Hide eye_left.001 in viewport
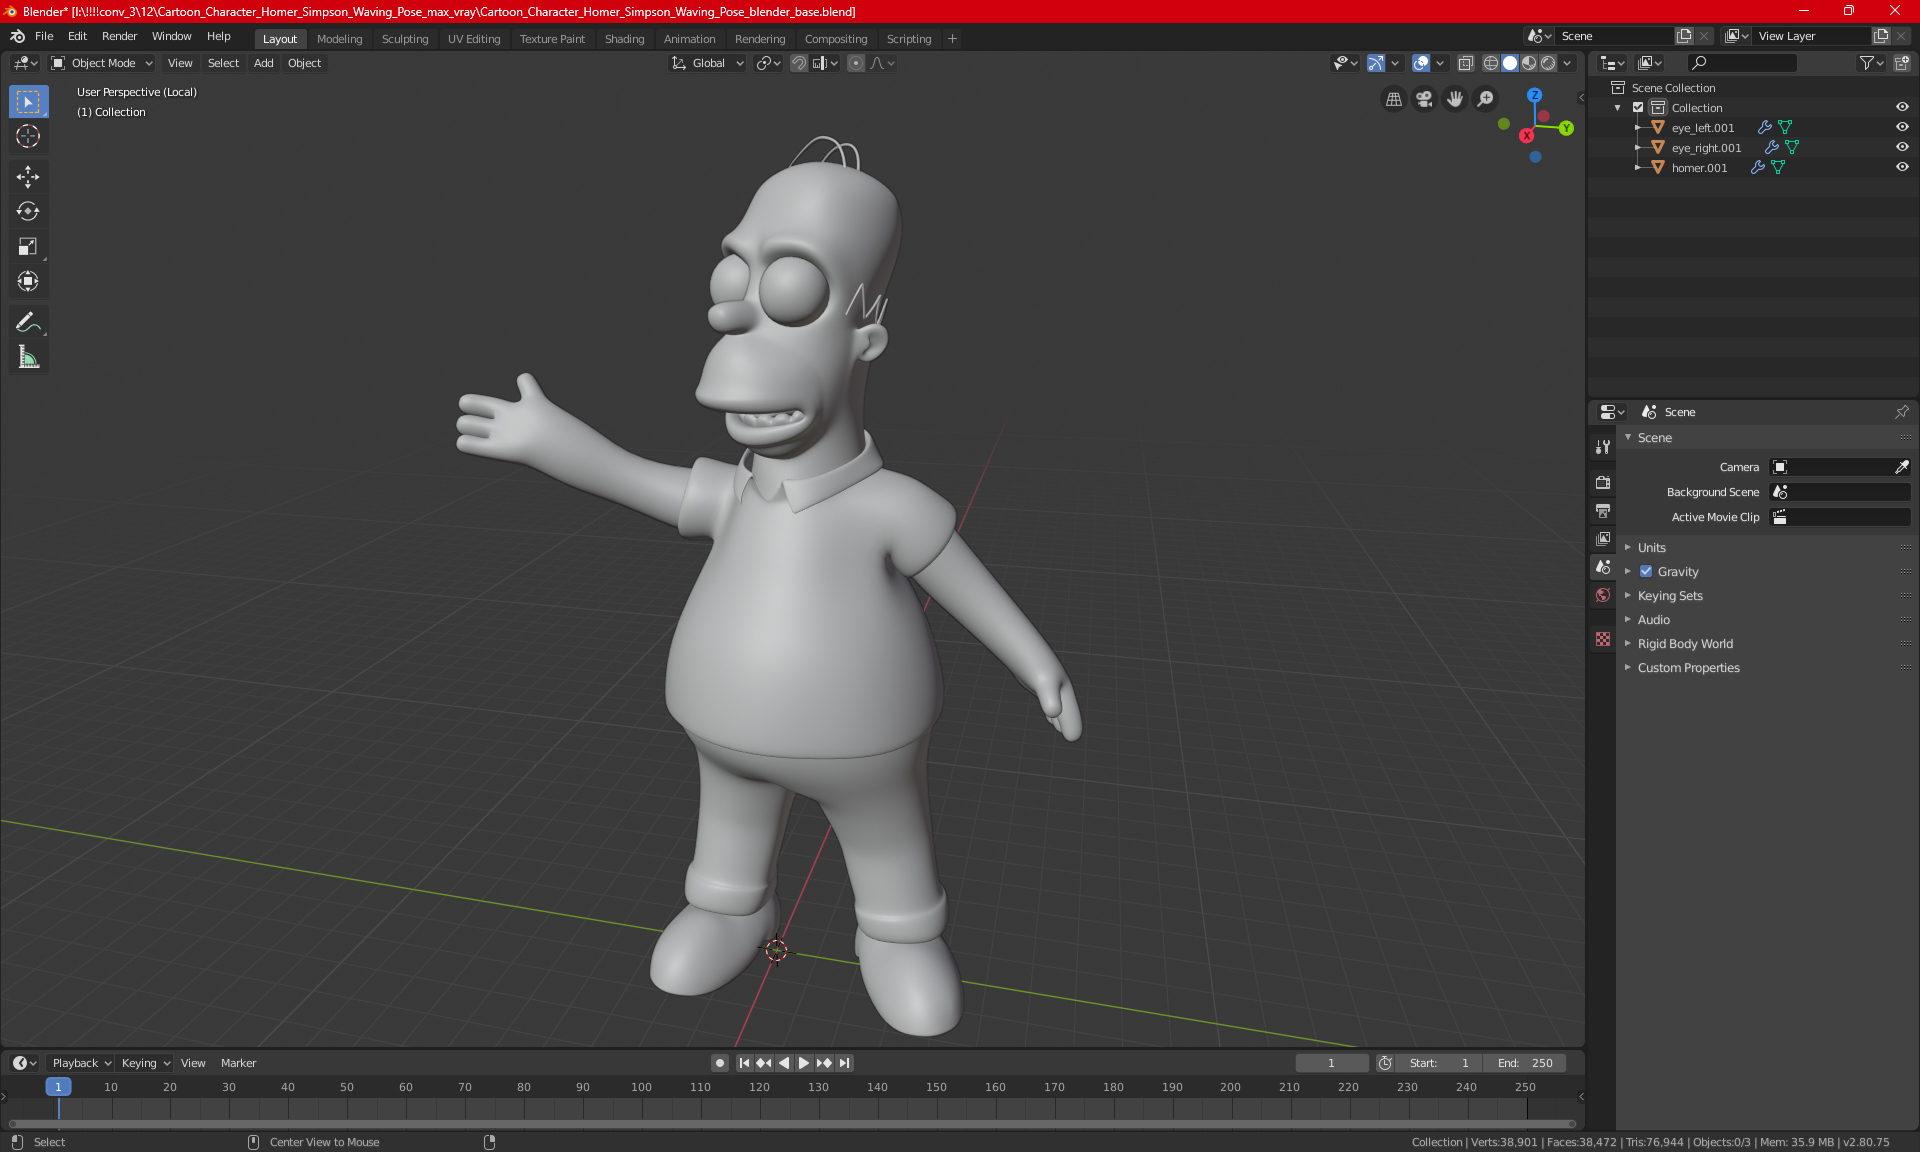Viewport: 1920px width, 1152px height. [1902, 127]
